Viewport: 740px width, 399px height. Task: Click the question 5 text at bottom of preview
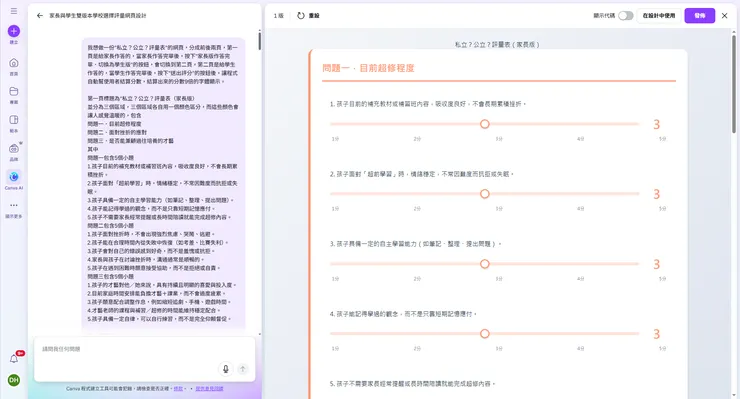click(412, 384)
